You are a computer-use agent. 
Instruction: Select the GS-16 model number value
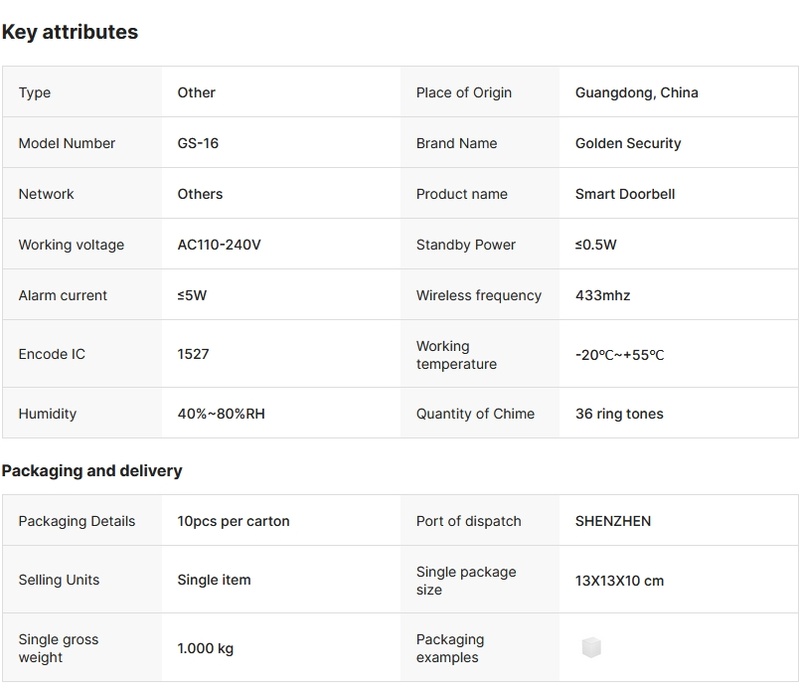pyautogui.click(x=198, y=143)
